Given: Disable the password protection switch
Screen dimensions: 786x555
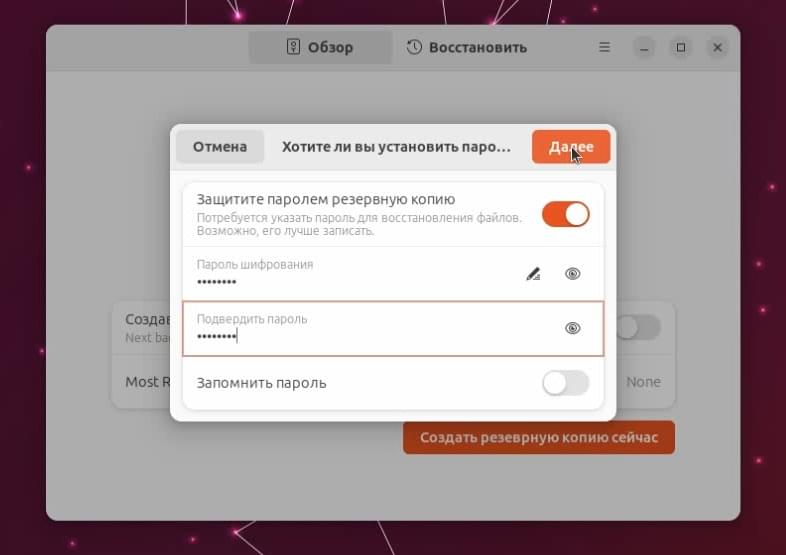Looking at the screenshot, I should [x=565, y=215].
